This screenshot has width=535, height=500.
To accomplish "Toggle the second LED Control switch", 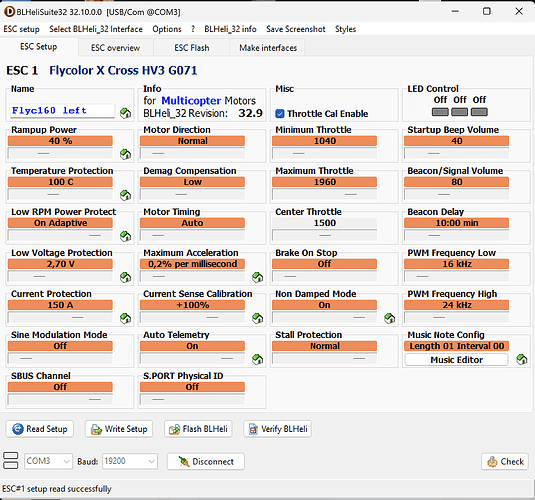I will pyautogui.click(x=460, y=112).
